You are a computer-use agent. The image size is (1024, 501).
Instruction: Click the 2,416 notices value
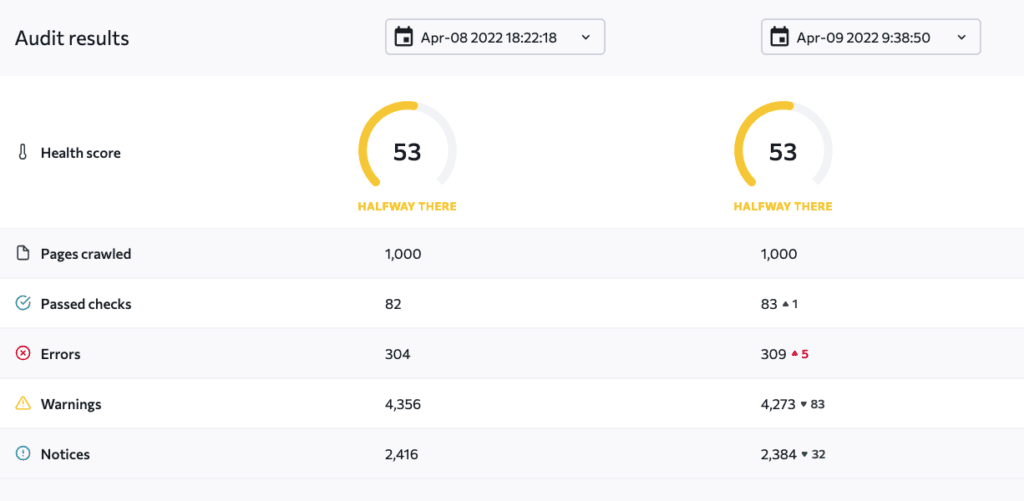pyautogui.click(x=401, y=454)
